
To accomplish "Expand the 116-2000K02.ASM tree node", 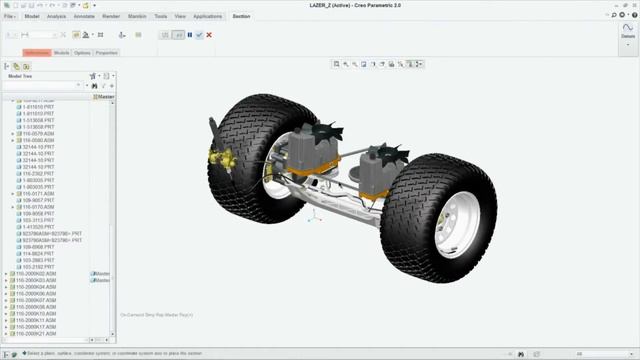I will [6, 274].
